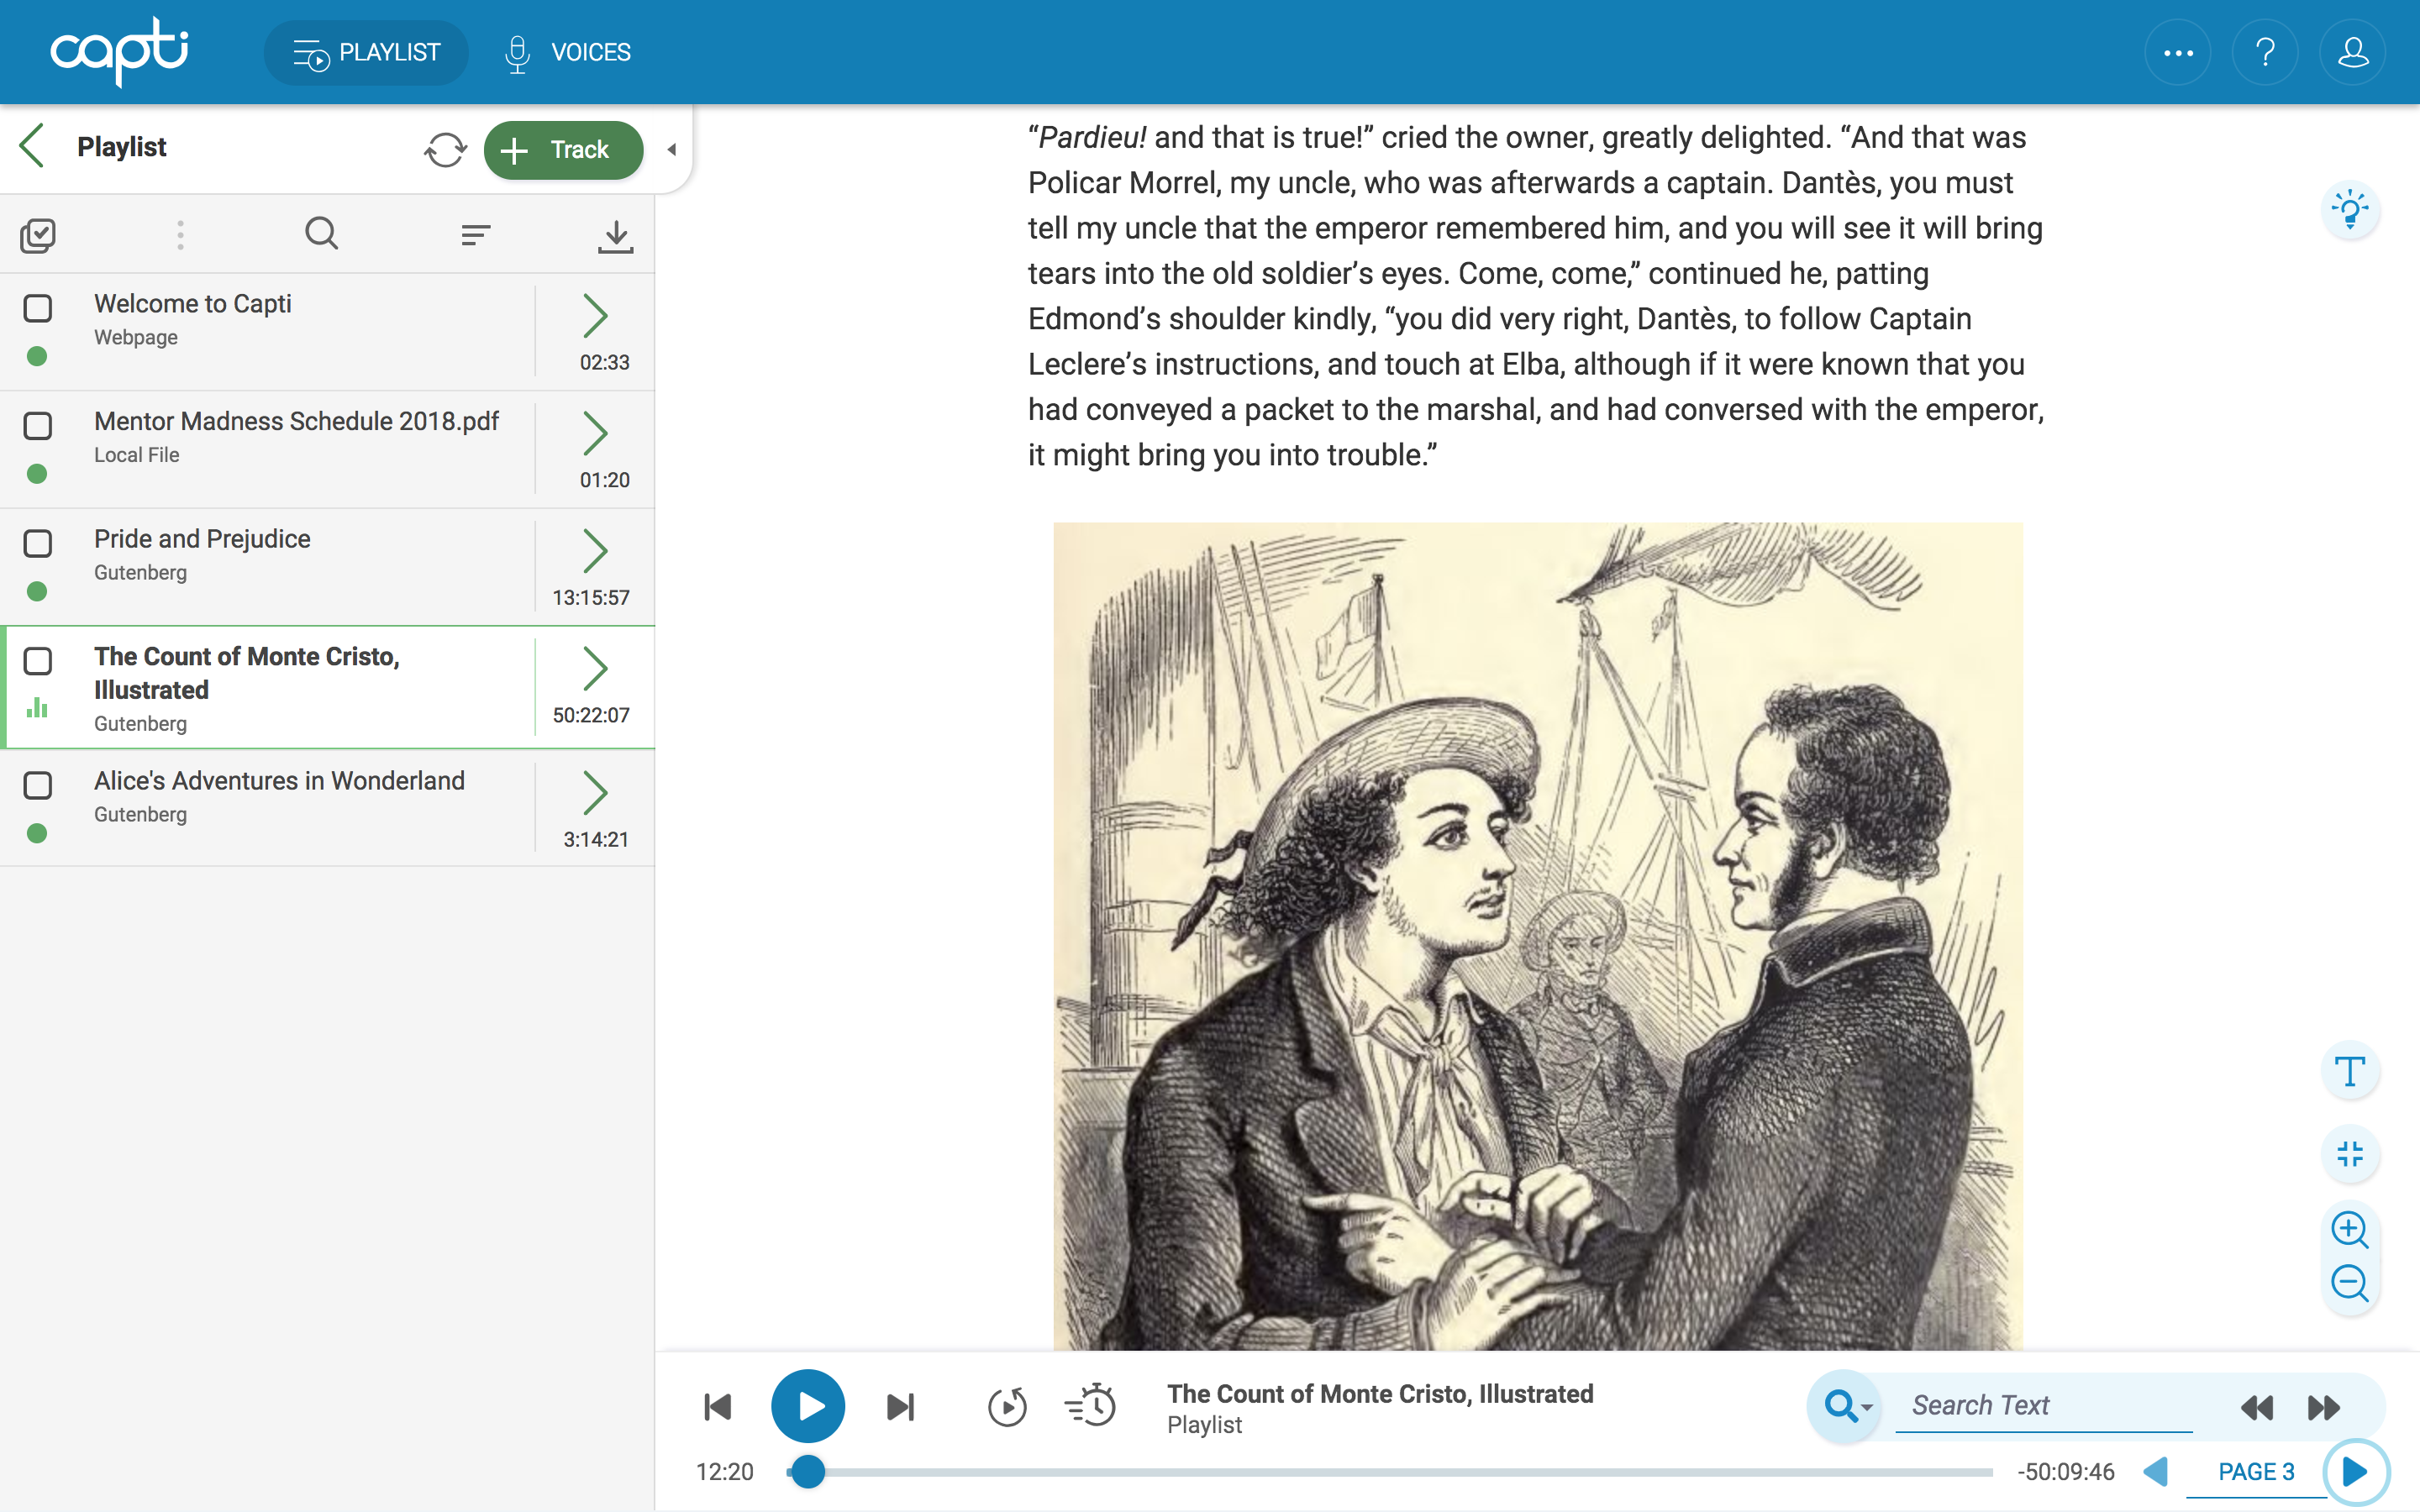
Task: Zoom in on the text
Action: click(2350, 1229)
